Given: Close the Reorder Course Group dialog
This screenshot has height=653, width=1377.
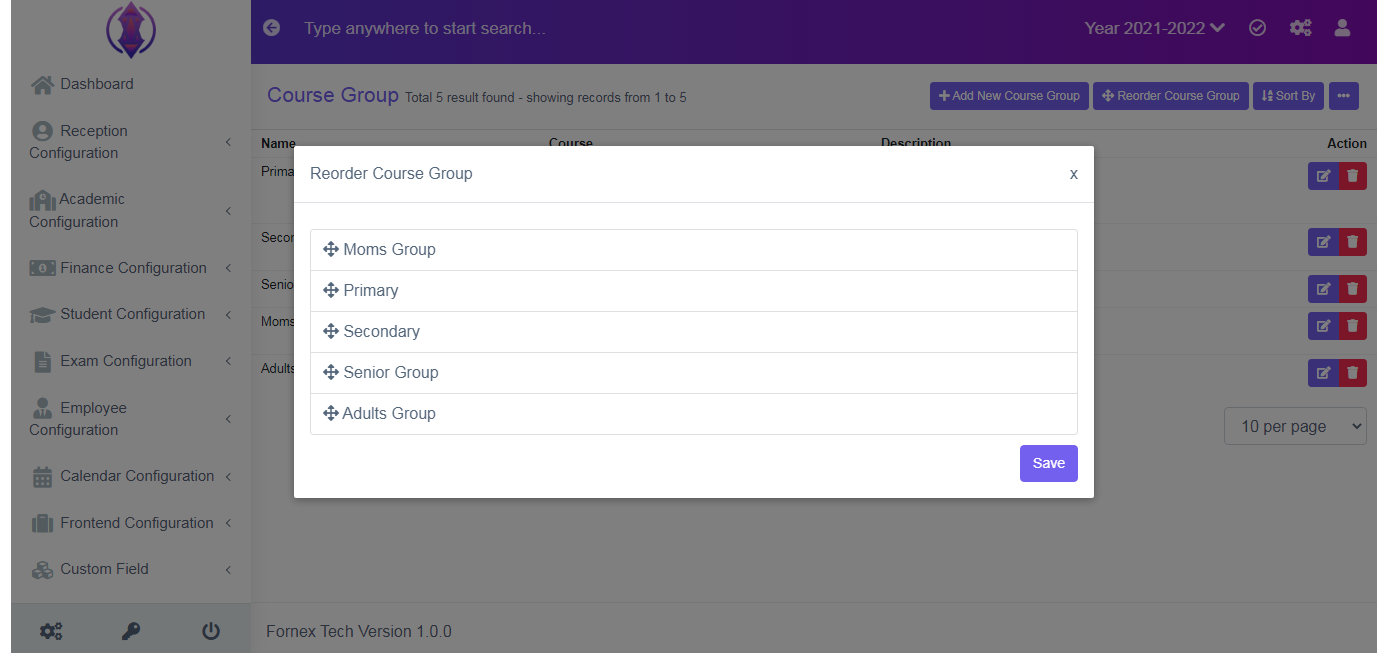Looking at the screenshot, I should [x=1074, y=174].
